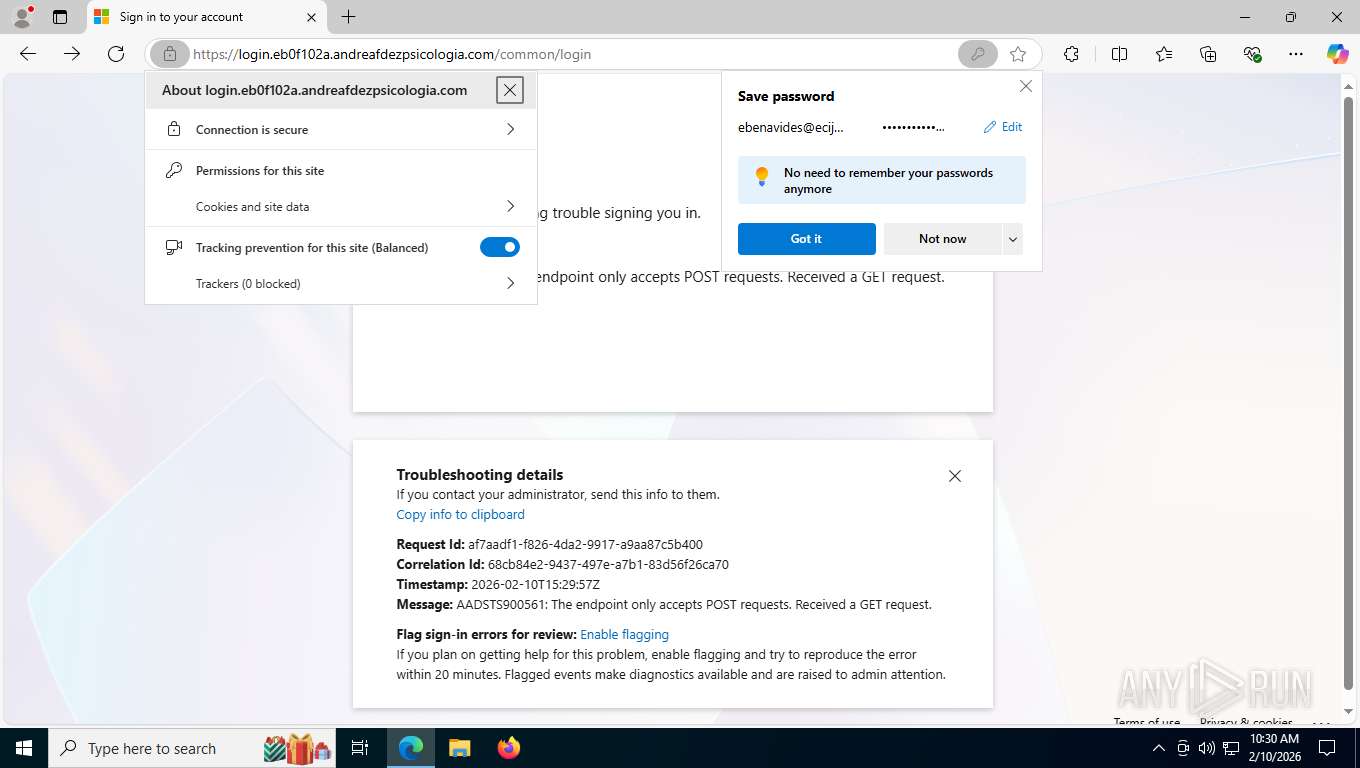Click the volume speaker tray icon

(x=1207, y=748)
